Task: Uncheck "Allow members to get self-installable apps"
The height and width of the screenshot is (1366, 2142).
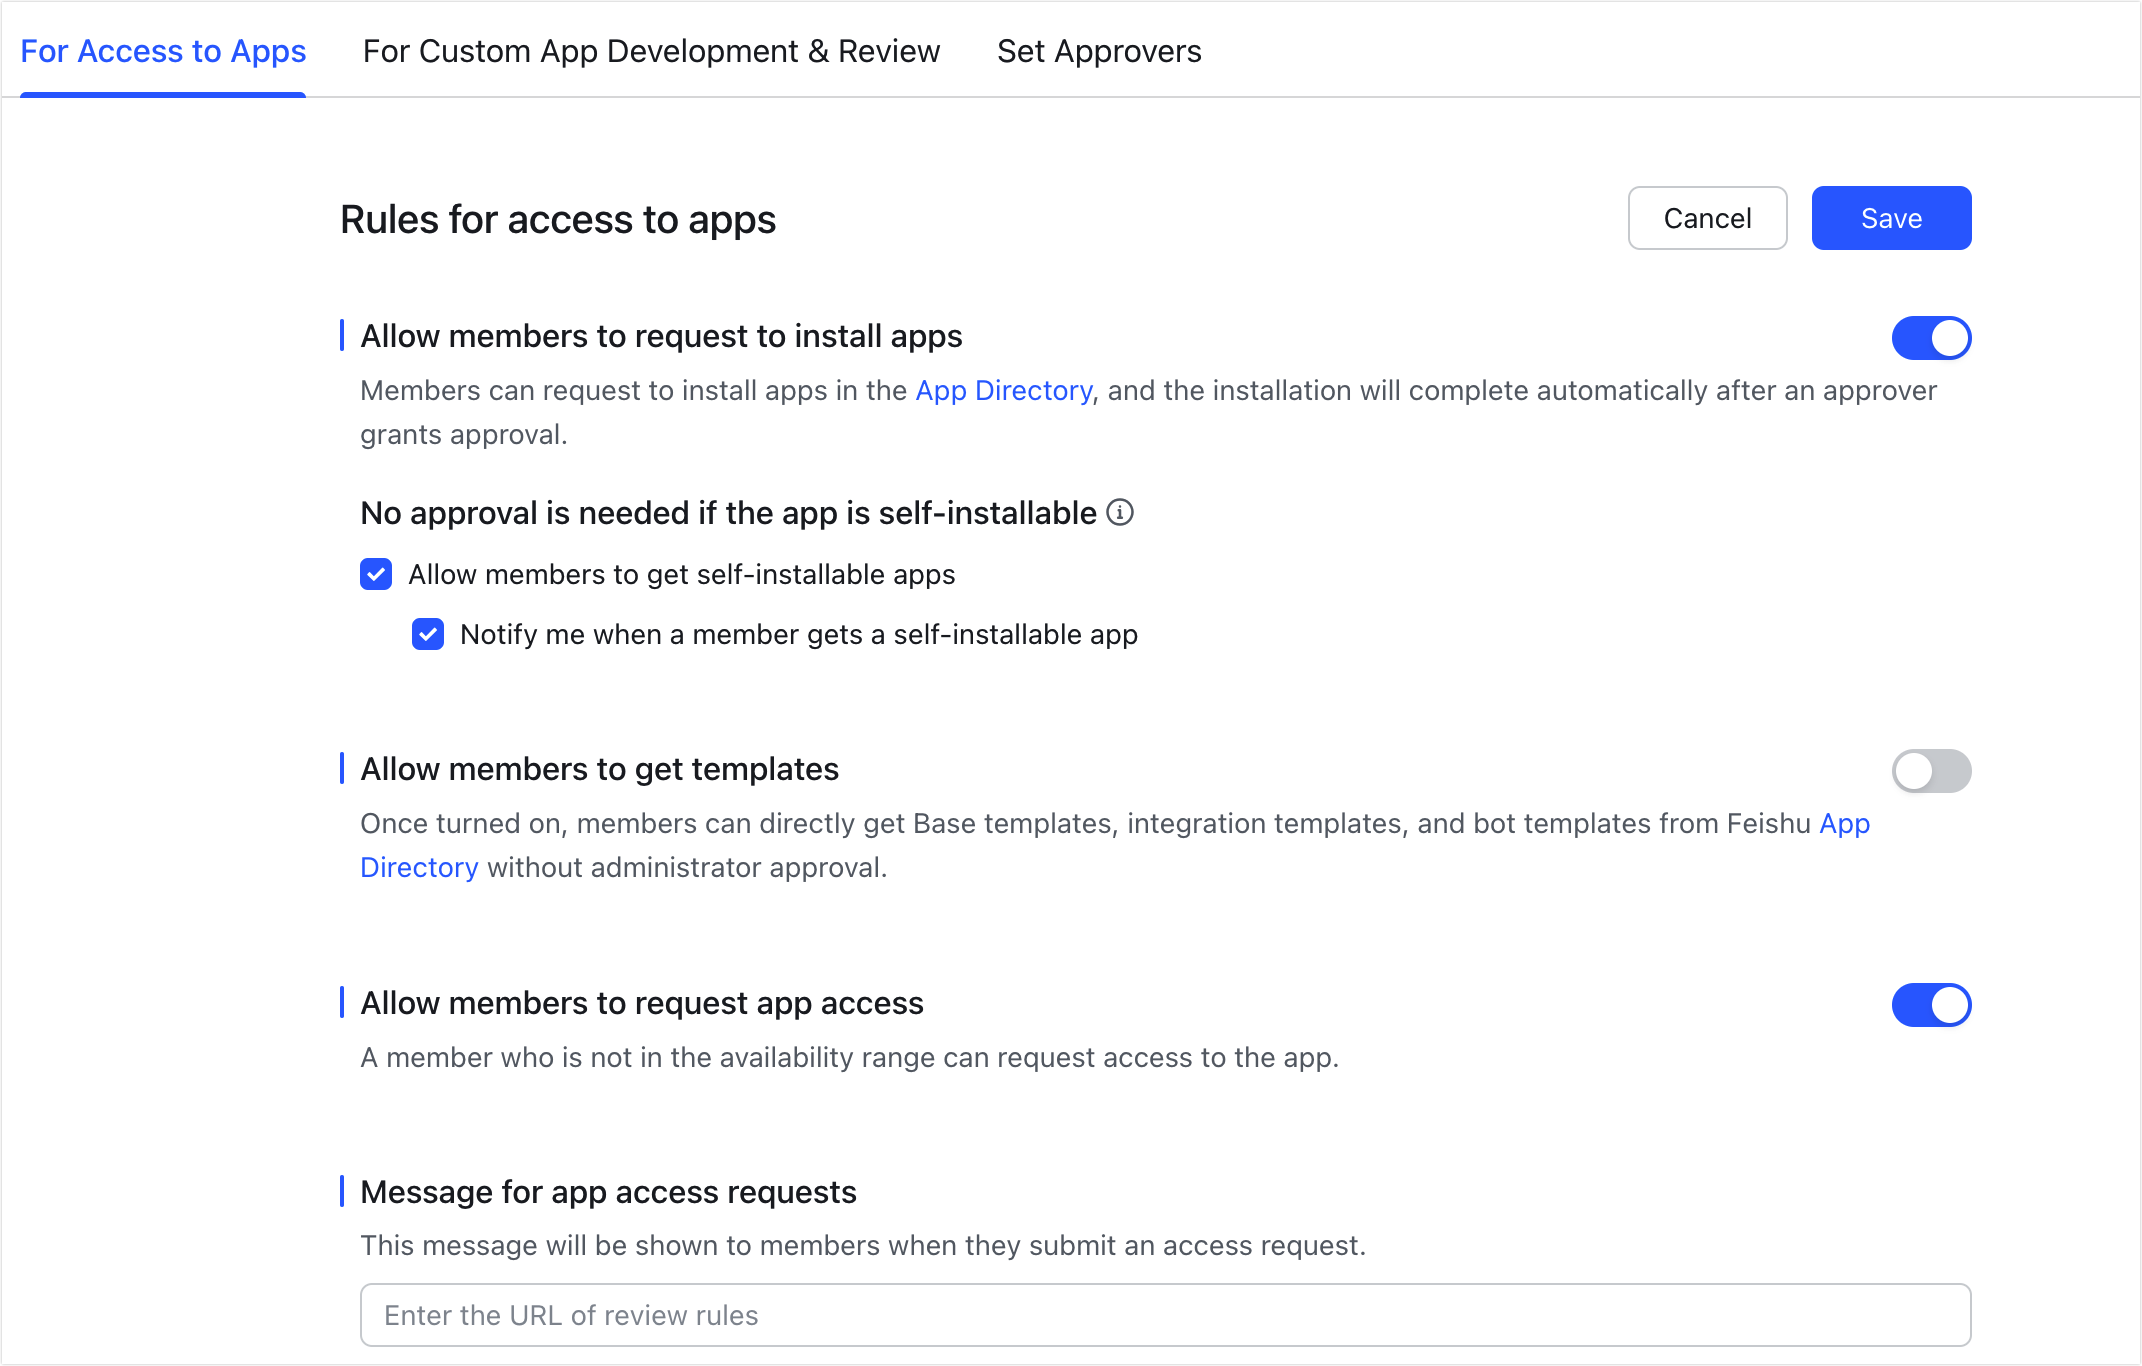Action: [375, 574]
